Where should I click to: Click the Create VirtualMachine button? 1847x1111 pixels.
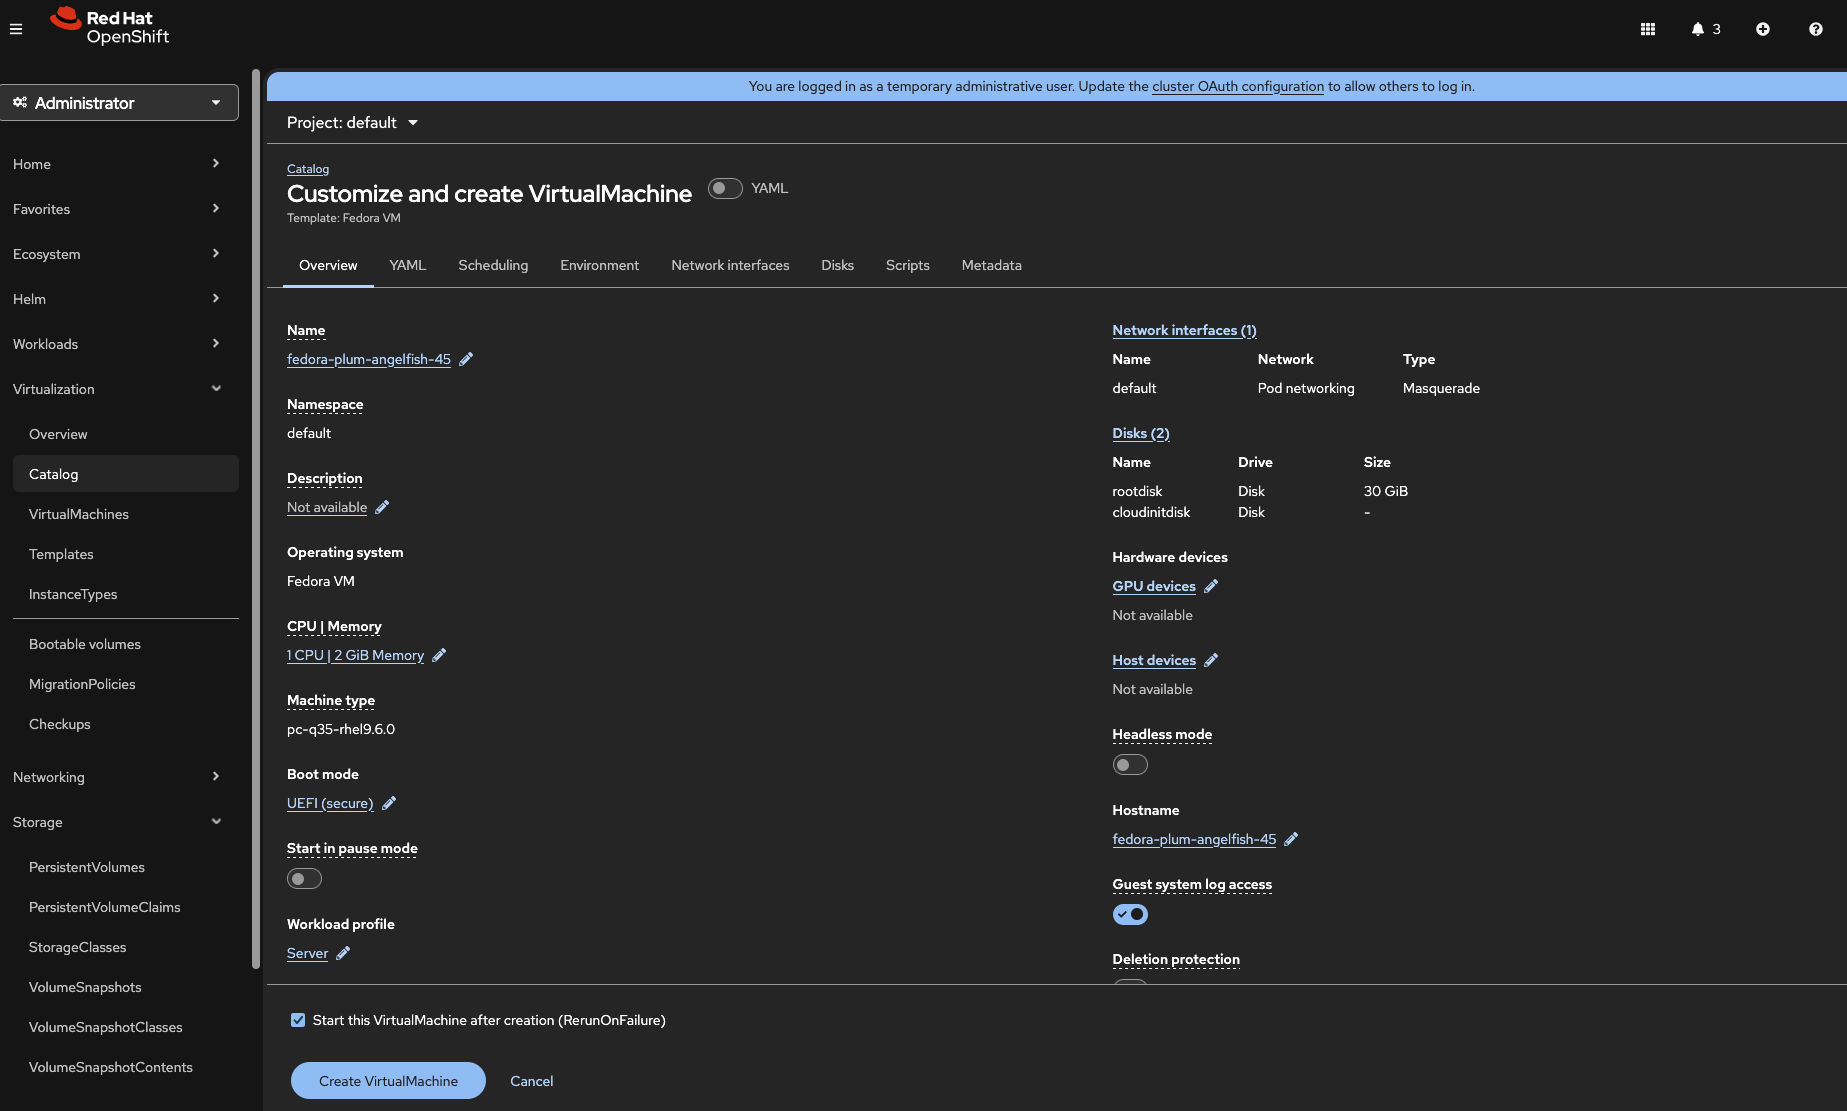pos(388,1081)
